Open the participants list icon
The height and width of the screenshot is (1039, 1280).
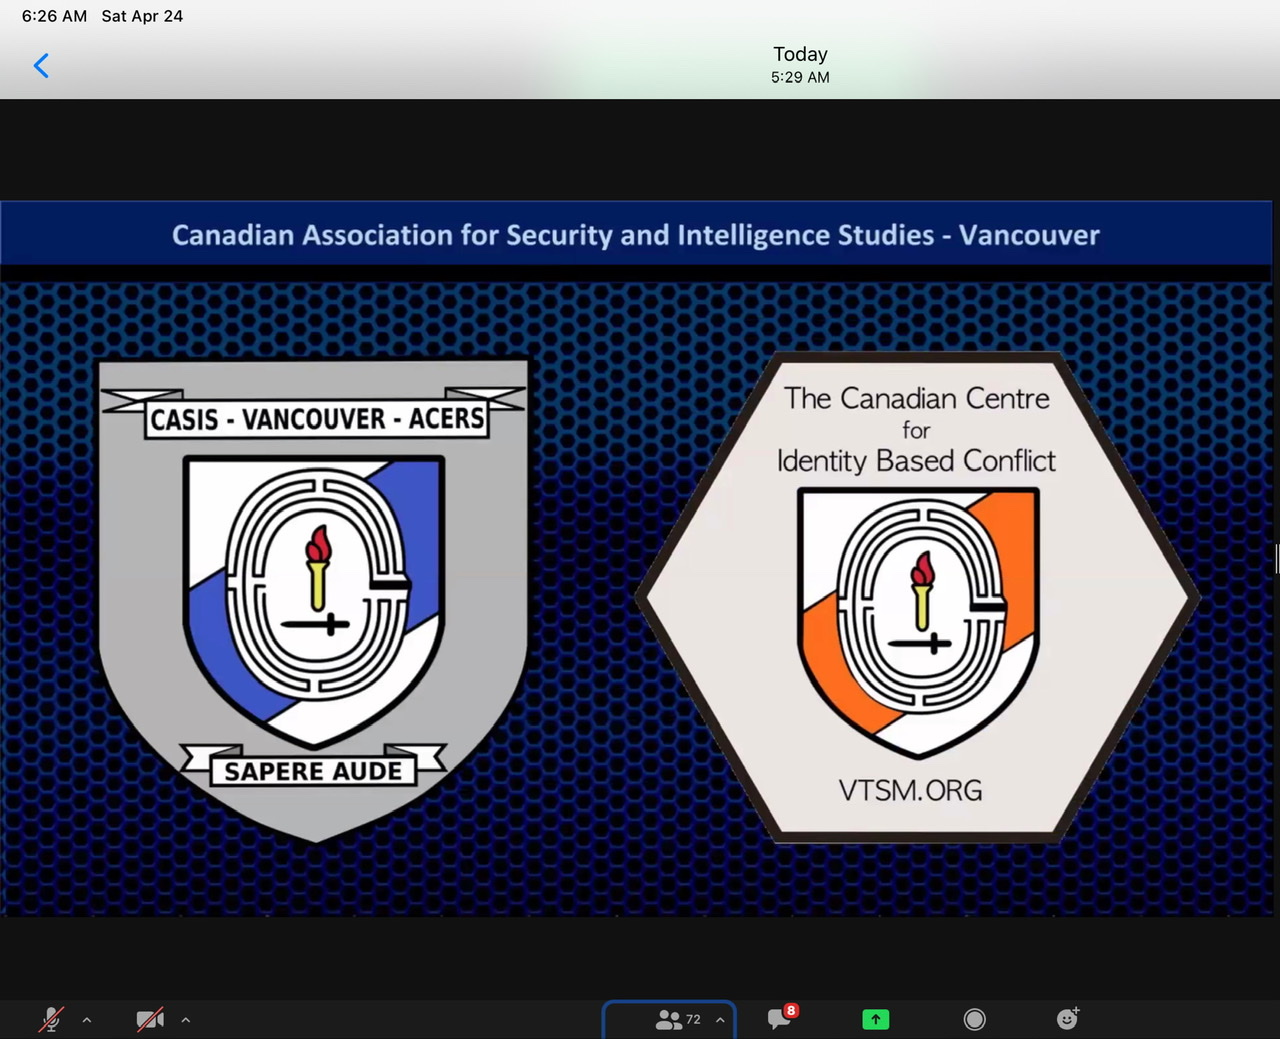click(x=667, y=1019)
